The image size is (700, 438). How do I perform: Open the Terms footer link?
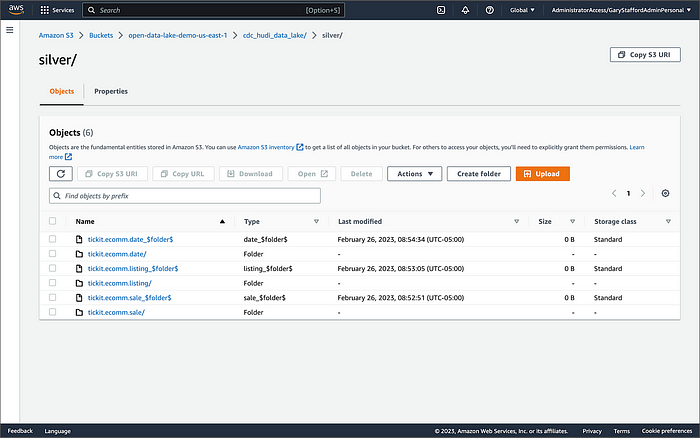tap(621, 431)
